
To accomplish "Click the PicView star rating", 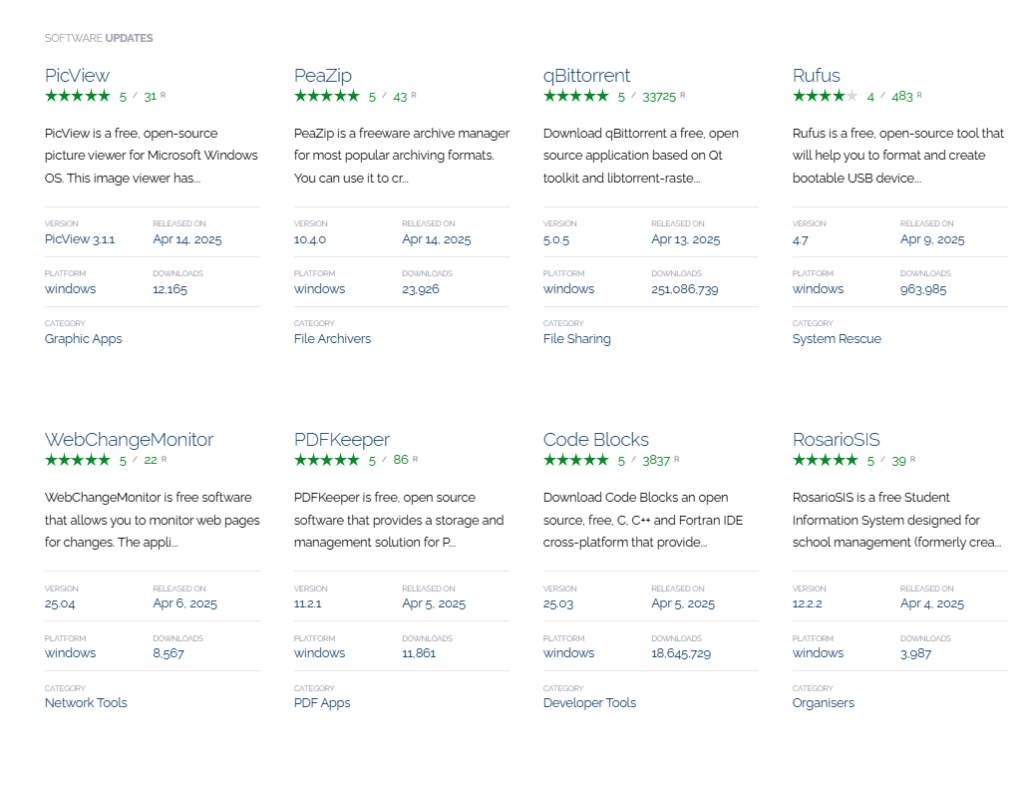I will 77,96.
